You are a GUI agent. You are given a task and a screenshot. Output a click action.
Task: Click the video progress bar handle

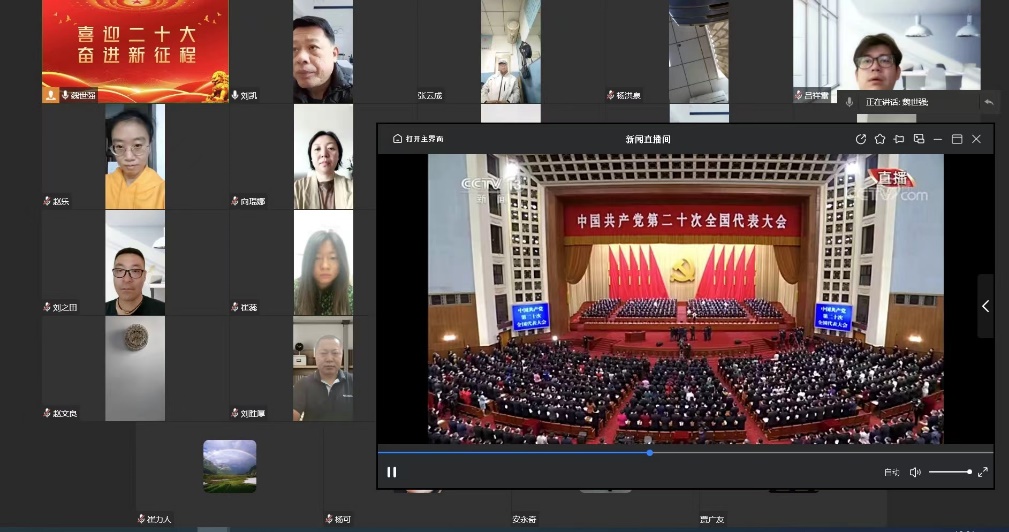(650, 452)
